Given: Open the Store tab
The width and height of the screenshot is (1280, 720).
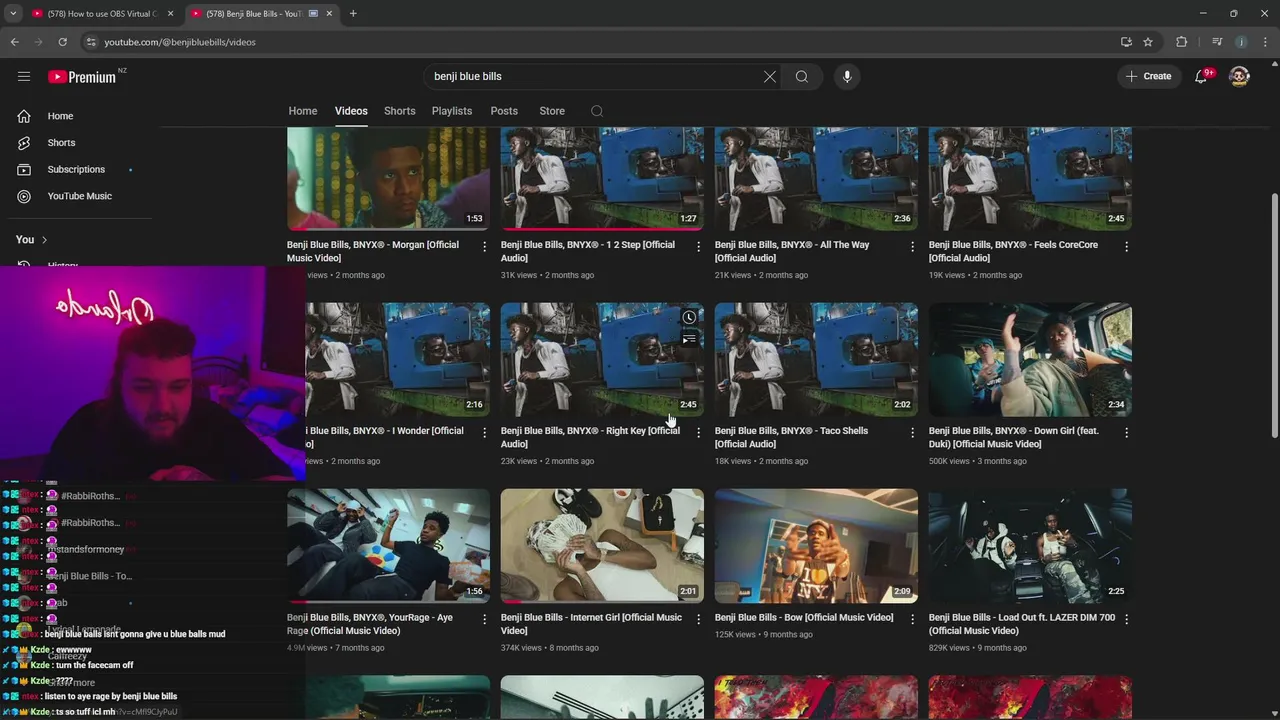Looking at the screenshot, I should pyautogui.click(x=552, y=111).
